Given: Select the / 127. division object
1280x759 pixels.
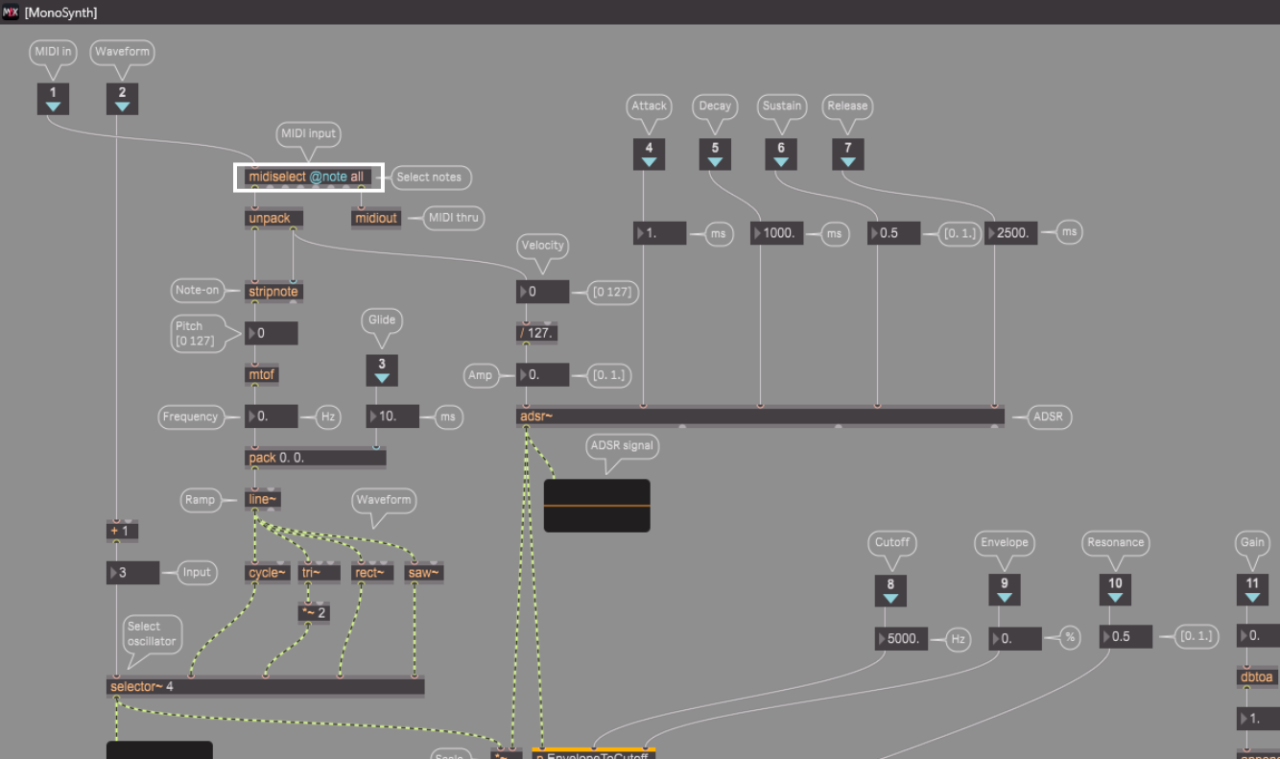Looking at the screenshot, I should [x=538, y=333].
